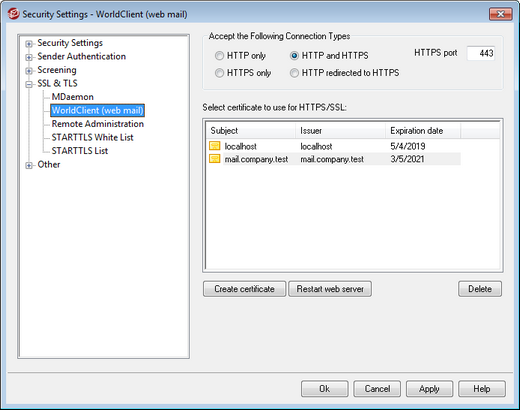Delete the selected certificate
This screenshot has height=410, width=520.
[x=480, y=289]
